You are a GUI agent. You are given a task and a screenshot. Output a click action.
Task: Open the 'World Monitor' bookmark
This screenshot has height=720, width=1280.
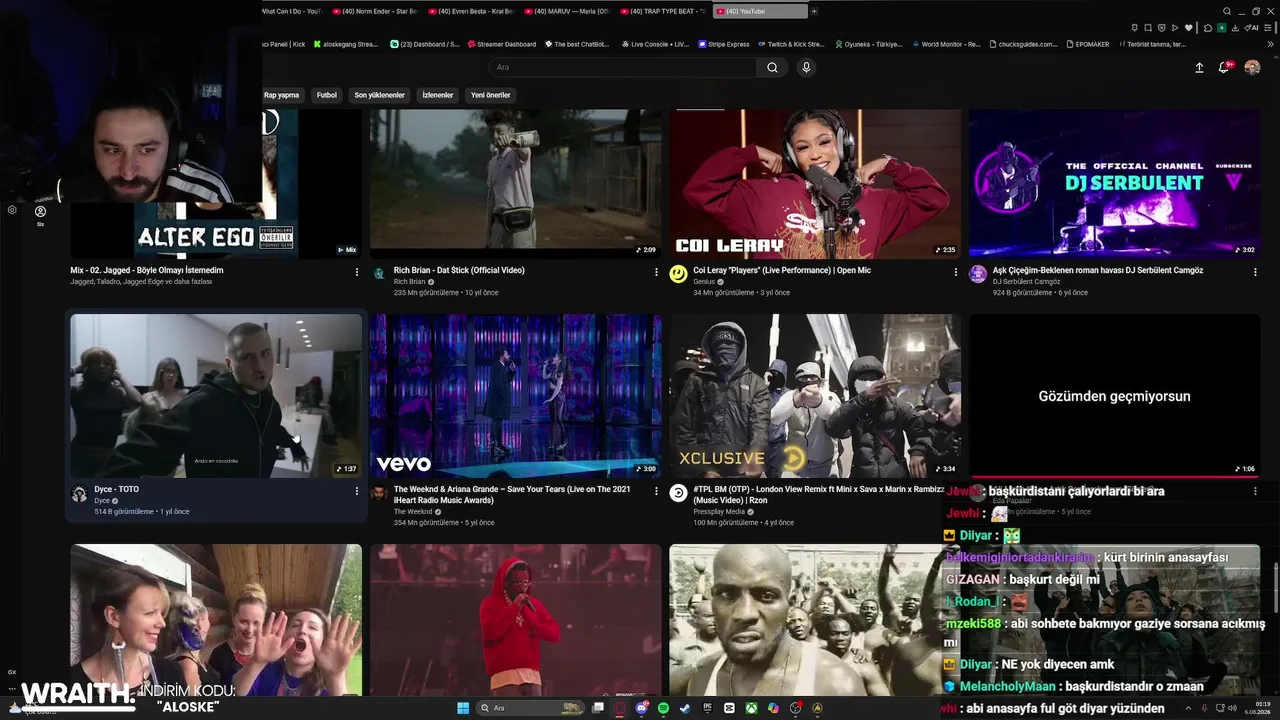point(945,44)
